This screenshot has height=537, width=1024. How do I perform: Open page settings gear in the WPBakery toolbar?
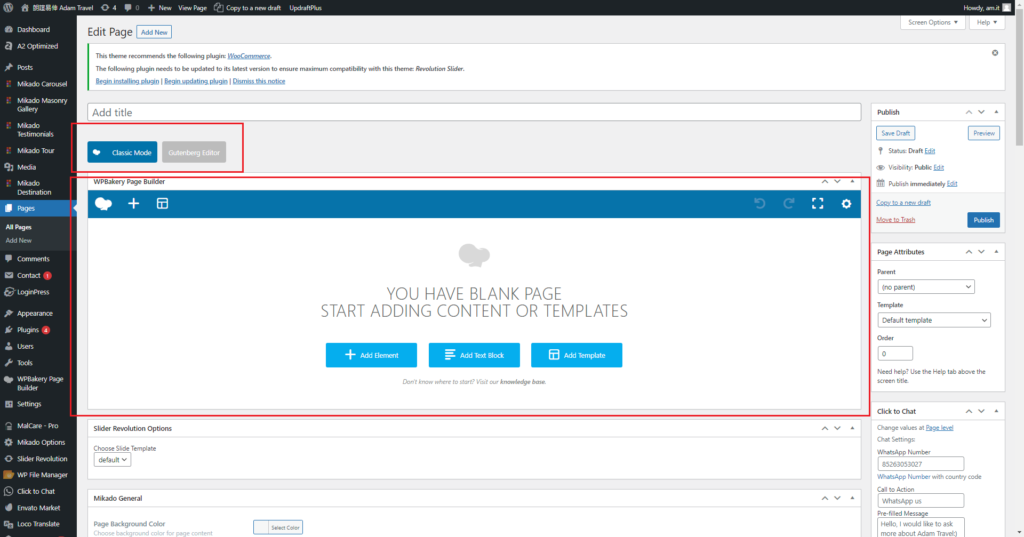[x=846, y=204]
